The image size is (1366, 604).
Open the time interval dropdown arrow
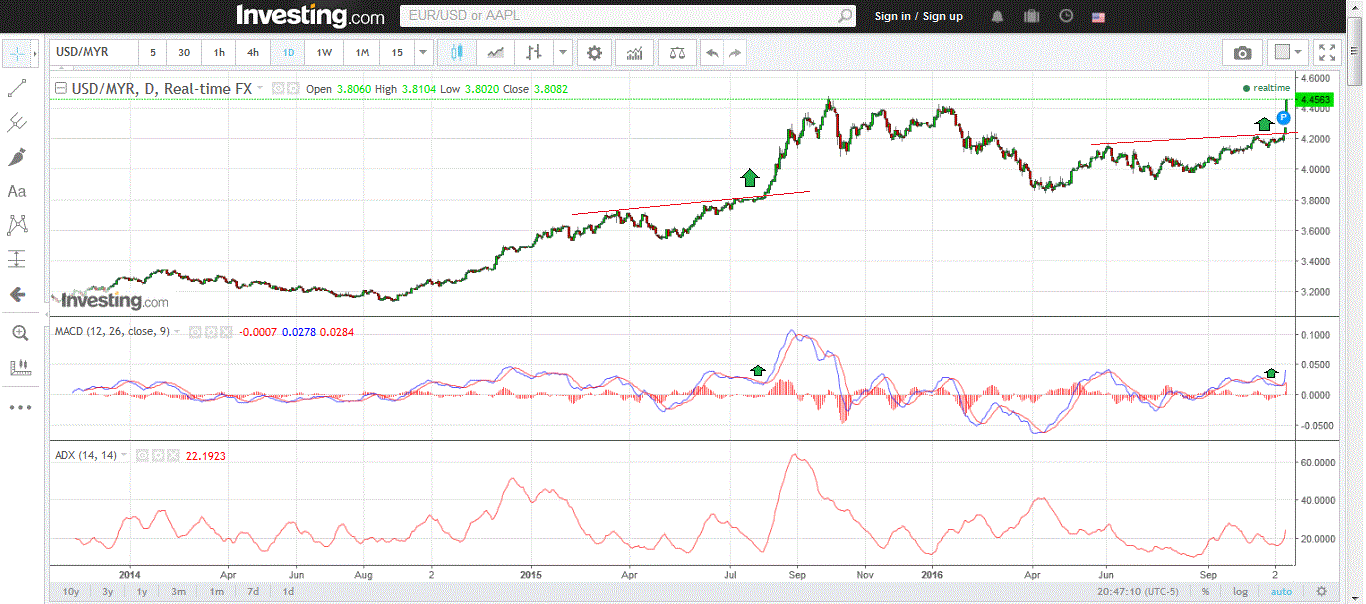[x=424, y=53]
